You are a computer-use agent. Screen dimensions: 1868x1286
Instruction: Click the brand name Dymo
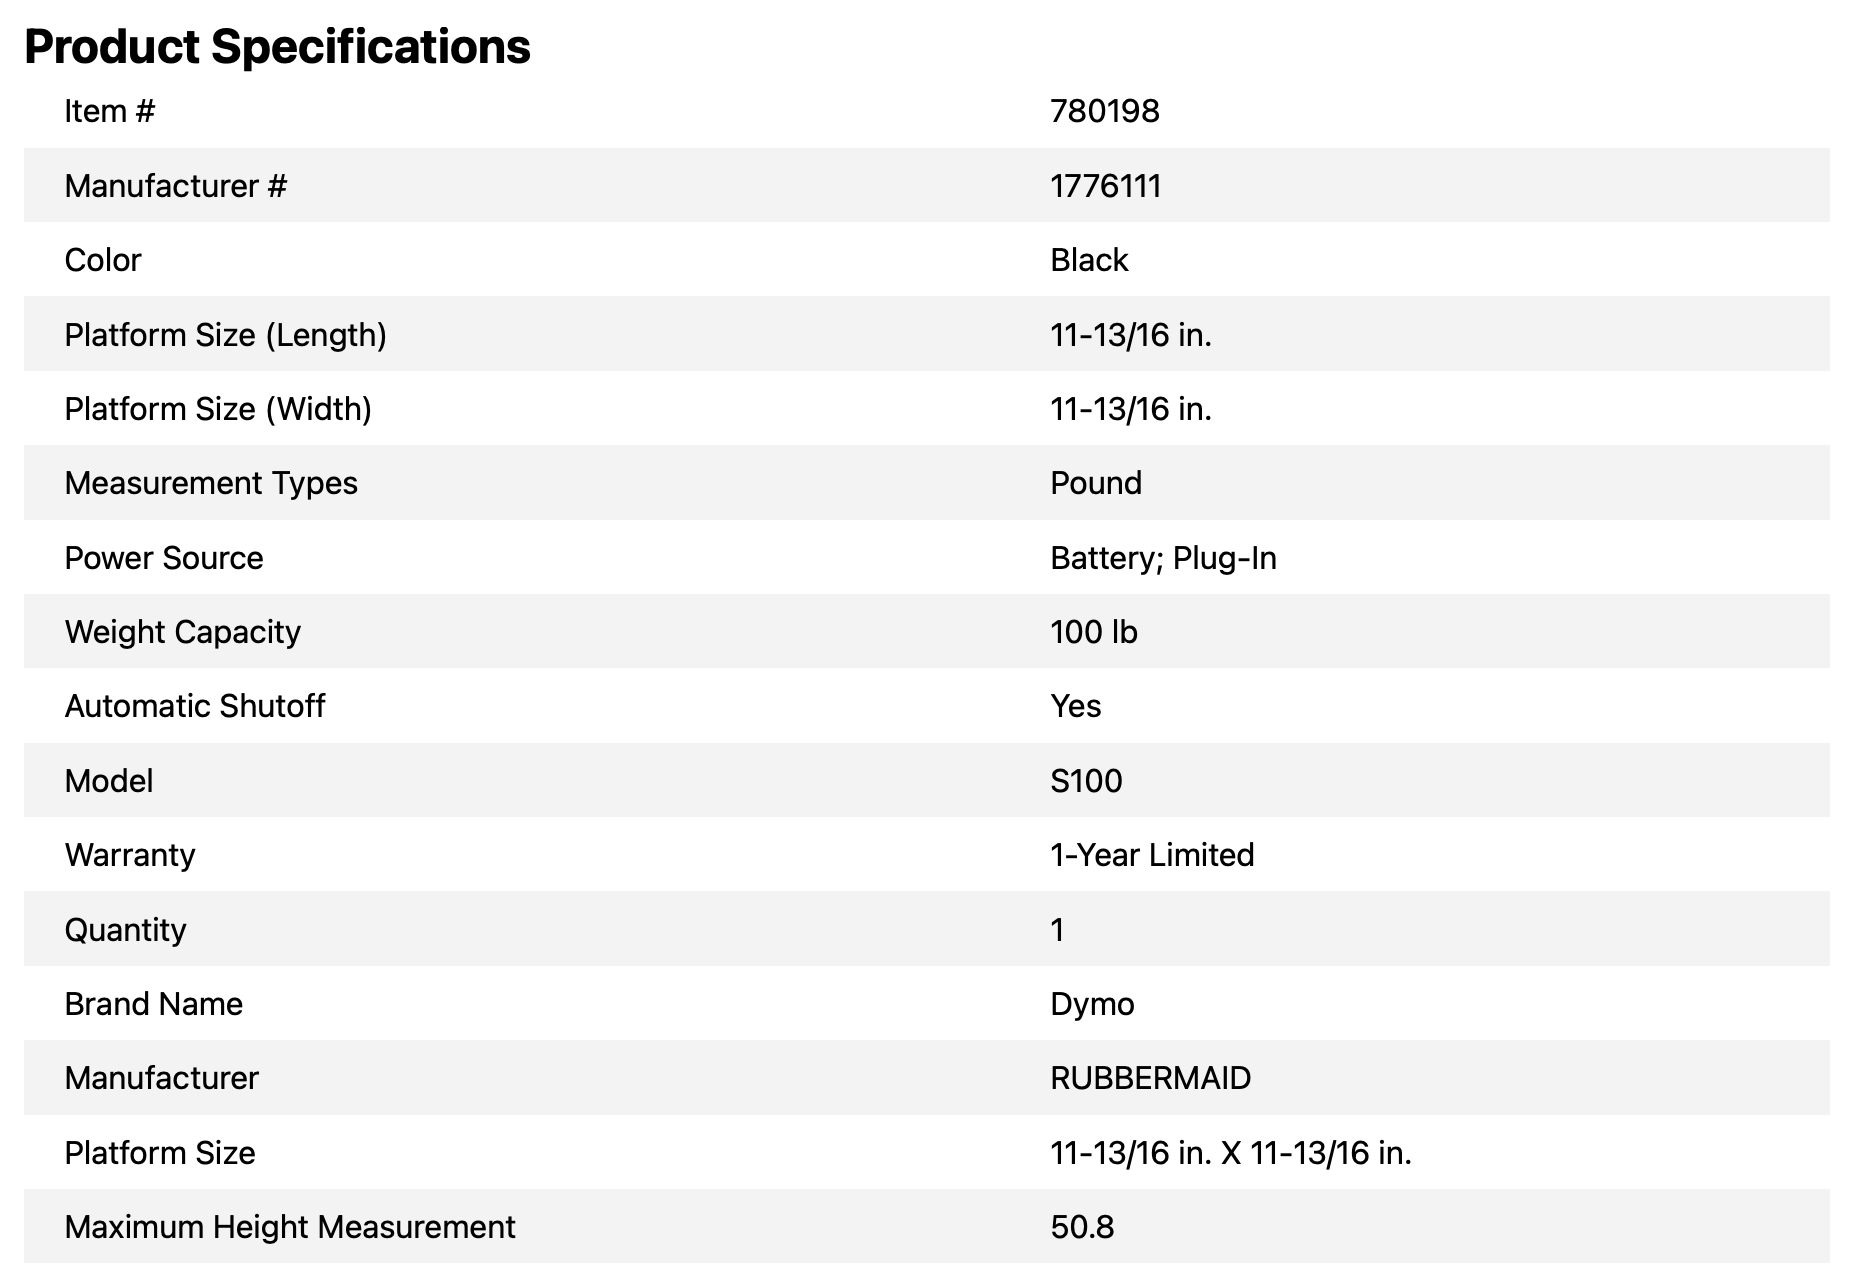(1092, 1004)
